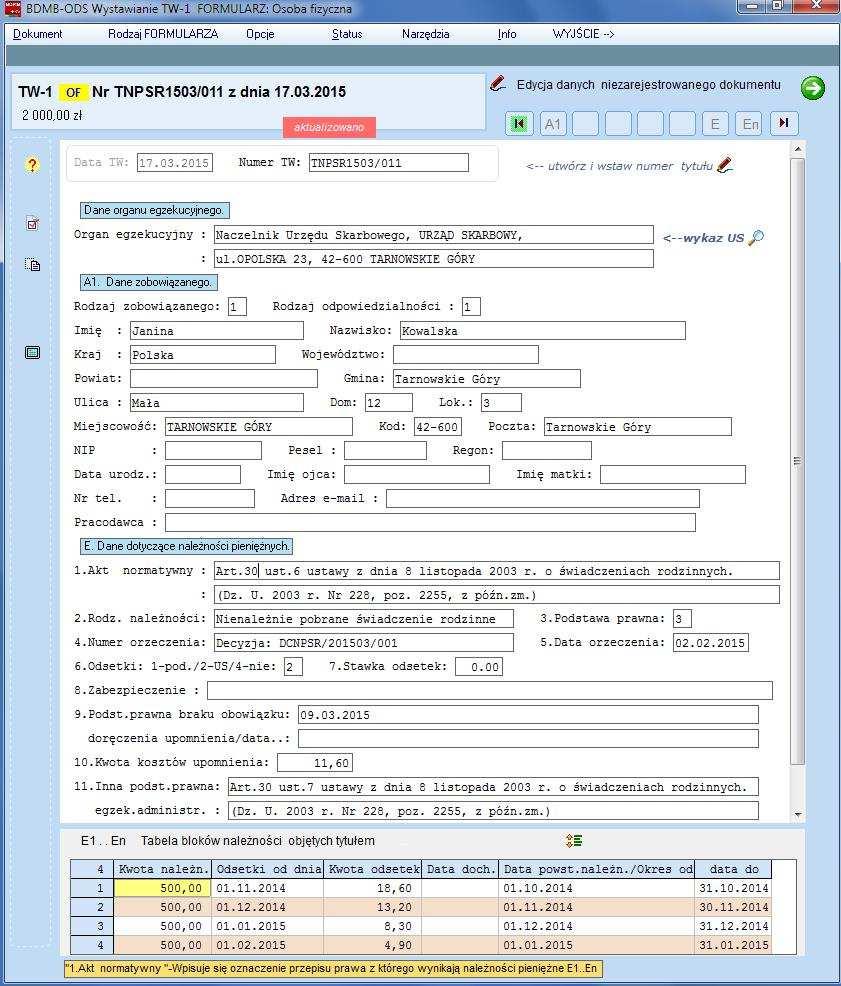Screen dimensions: 841x986
Task: Click the empty Powiat field
Action: pos(224,379)
